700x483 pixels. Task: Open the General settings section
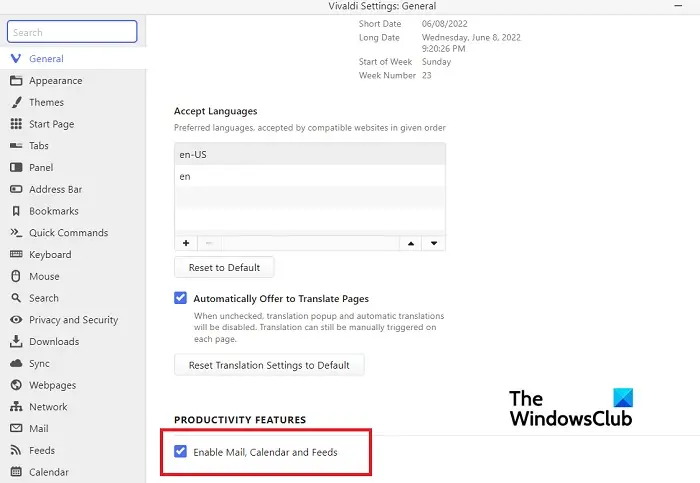pos(73,58)
